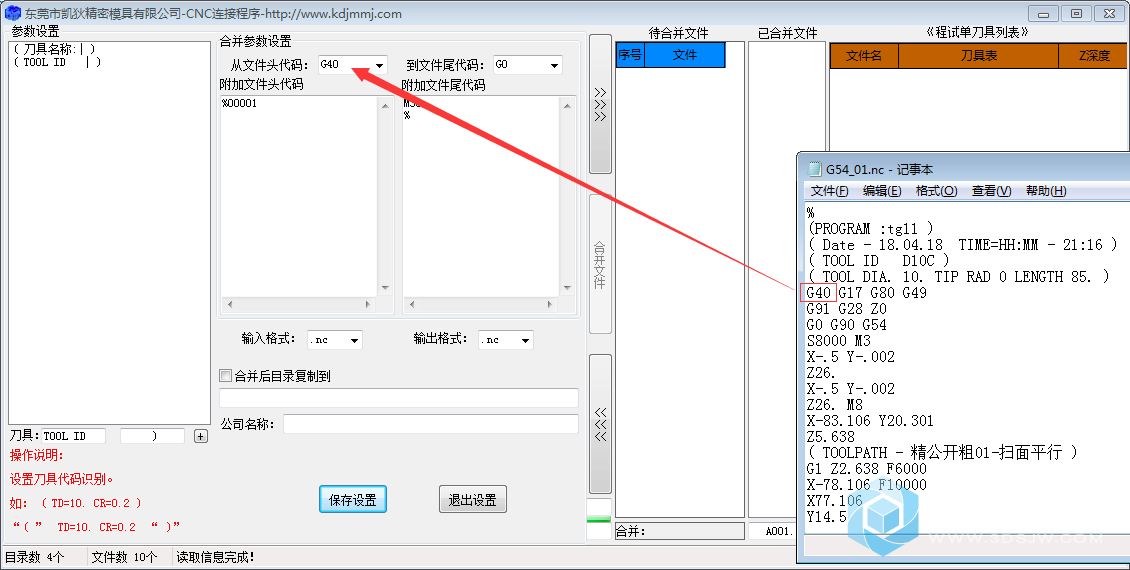Click the 刀具 TOOL ID input field
The height and width of the screenshot is (570, 1130).
click(74, 436)
